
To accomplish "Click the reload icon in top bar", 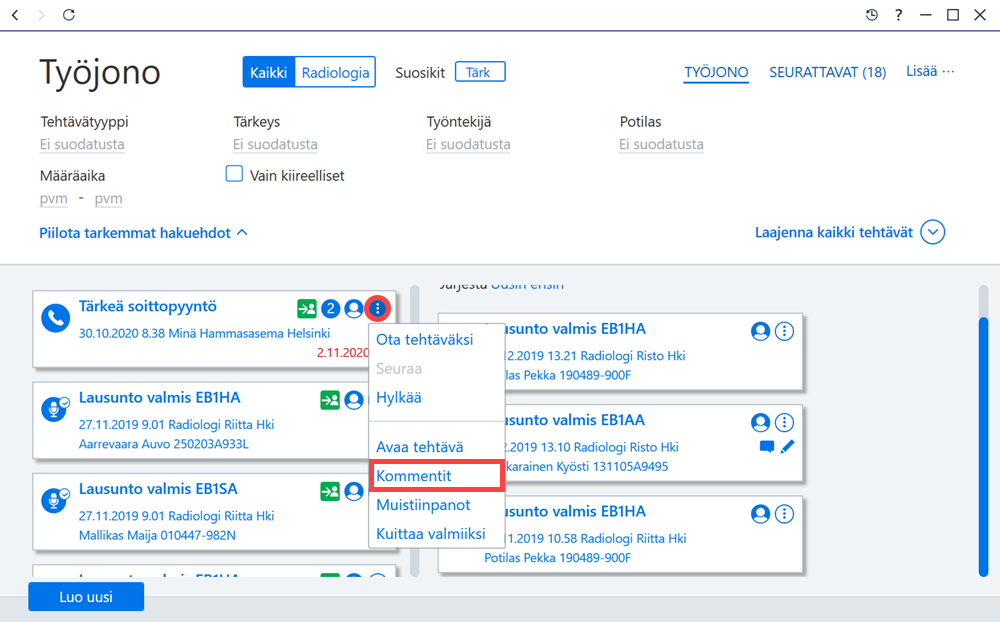I will coord(69,15).
